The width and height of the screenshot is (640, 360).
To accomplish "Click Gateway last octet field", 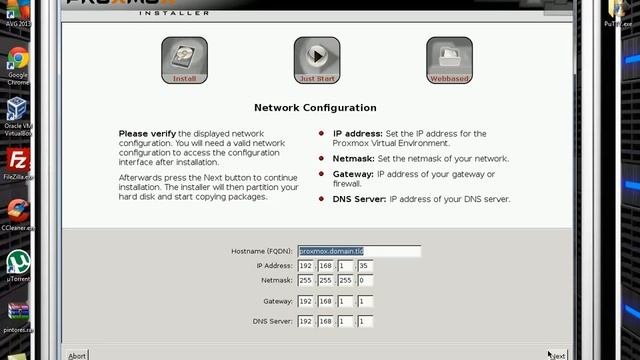I will (365, 301).
